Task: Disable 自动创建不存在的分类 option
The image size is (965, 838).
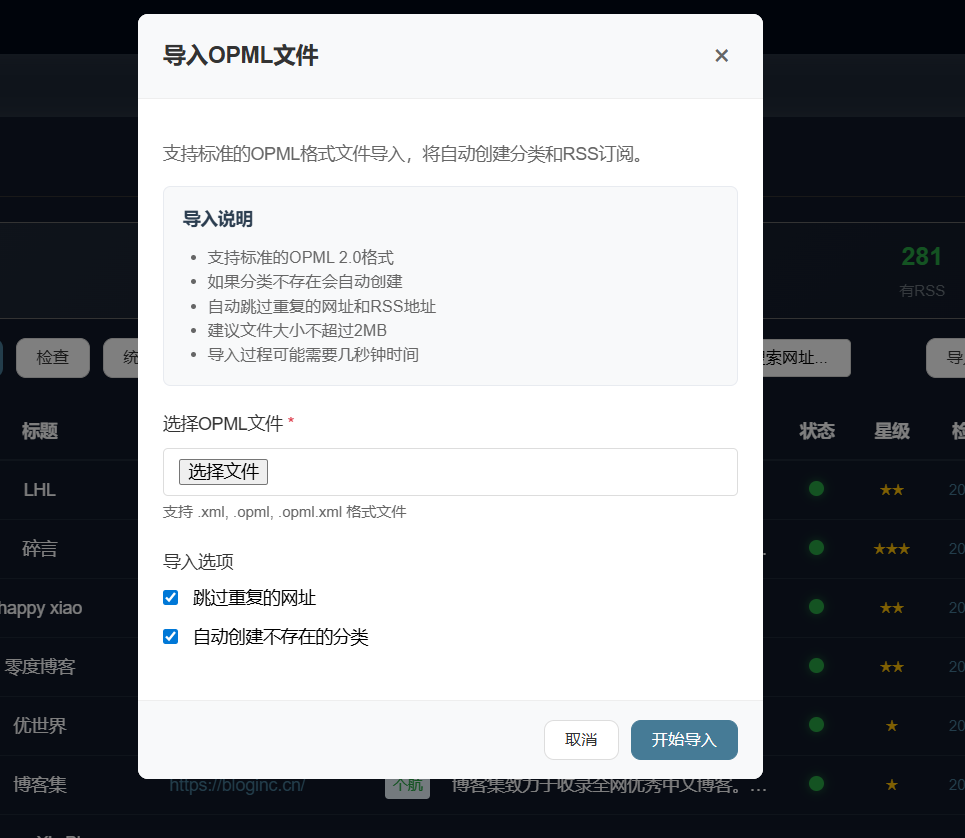Action: [170, 636]
